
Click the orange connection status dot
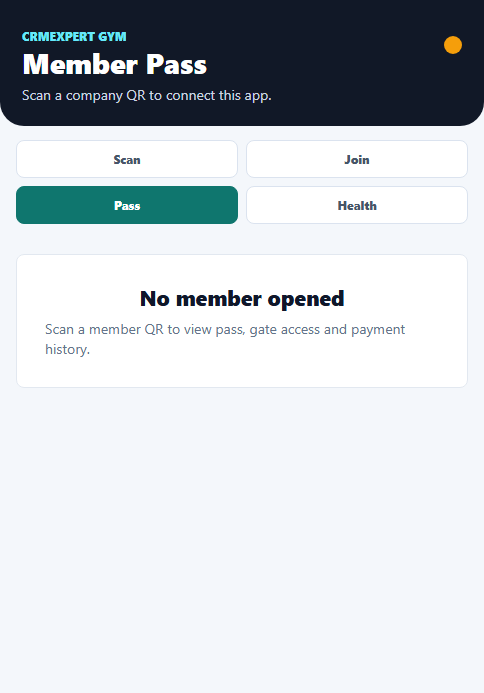point(453,45)
